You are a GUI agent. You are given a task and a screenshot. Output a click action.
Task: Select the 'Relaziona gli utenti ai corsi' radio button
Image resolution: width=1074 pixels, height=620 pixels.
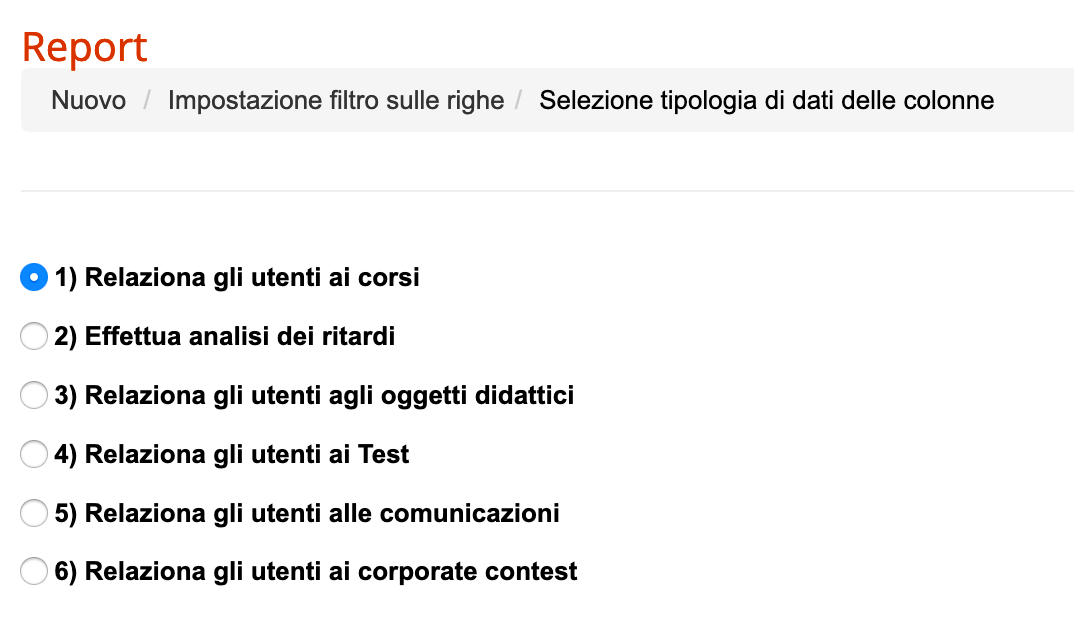click(34, 278)
